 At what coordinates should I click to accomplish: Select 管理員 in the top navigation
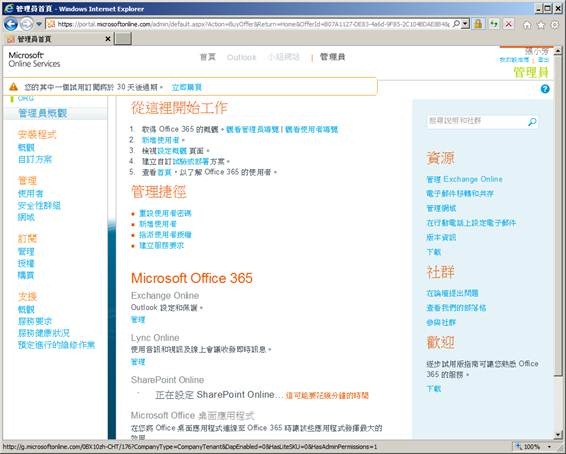click(332, 57)
